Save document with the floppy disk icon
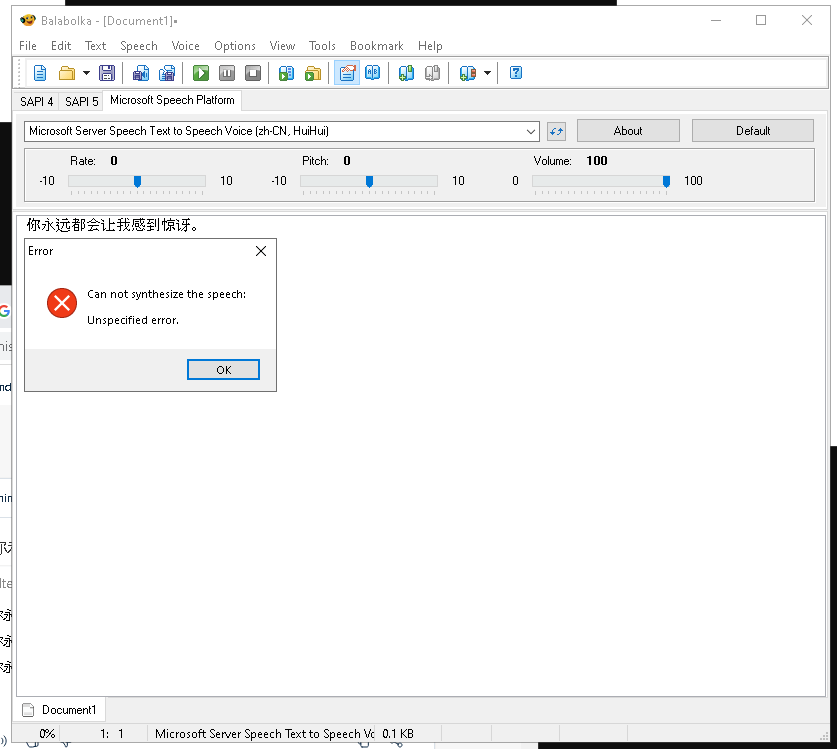837x749 pixels. (107, 73)
